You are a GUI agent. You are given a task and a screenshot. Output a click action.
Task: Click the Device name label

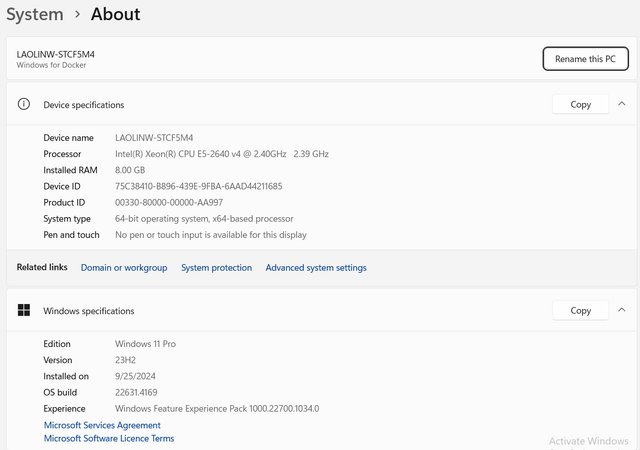(x=69, y=138)
